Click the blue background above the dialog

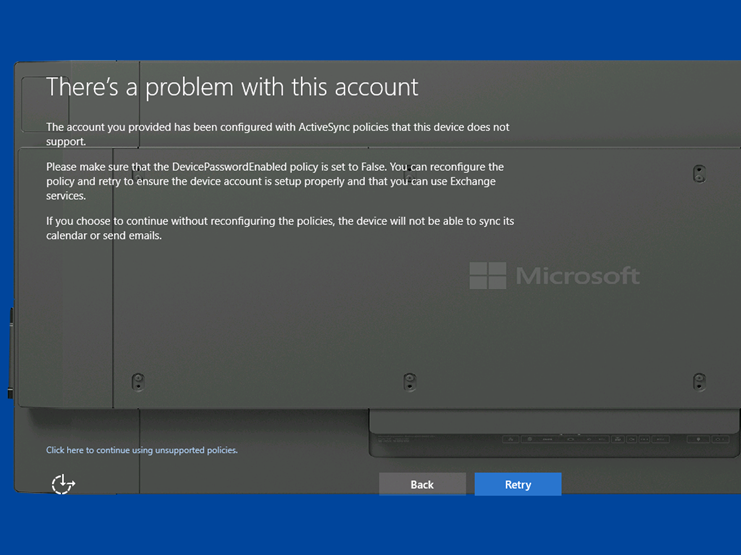coord(370,30)
